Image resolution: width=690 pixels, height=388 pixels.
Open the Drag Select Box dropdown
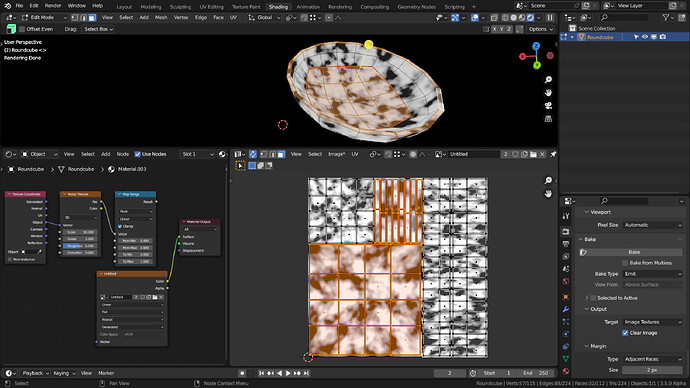99,29
